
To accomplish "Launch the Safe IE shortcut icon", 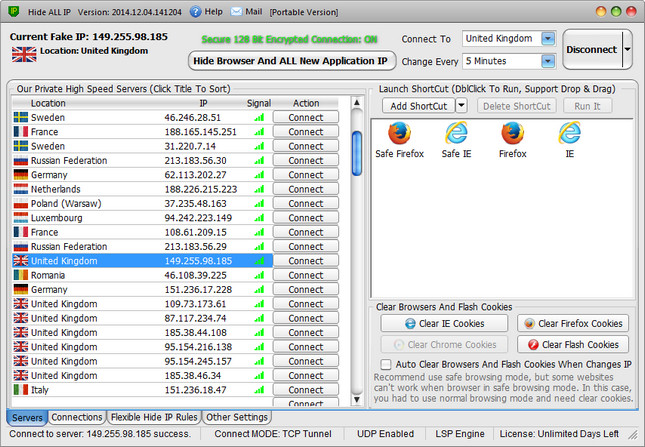I will (x=456, y=134).
